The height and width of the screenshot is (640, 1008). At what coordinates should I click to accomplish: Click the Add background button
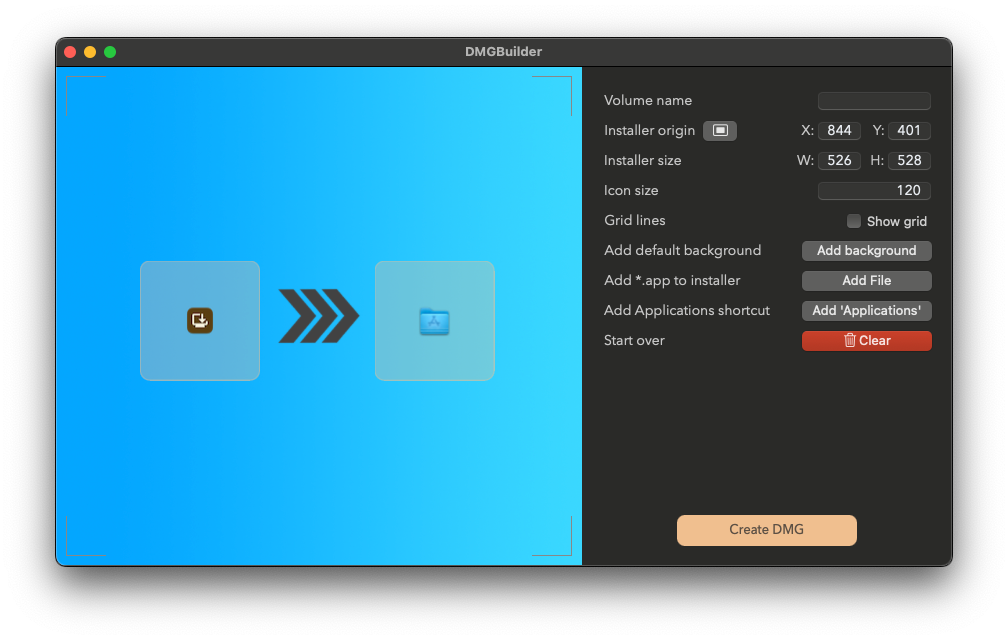pos(866,250)
